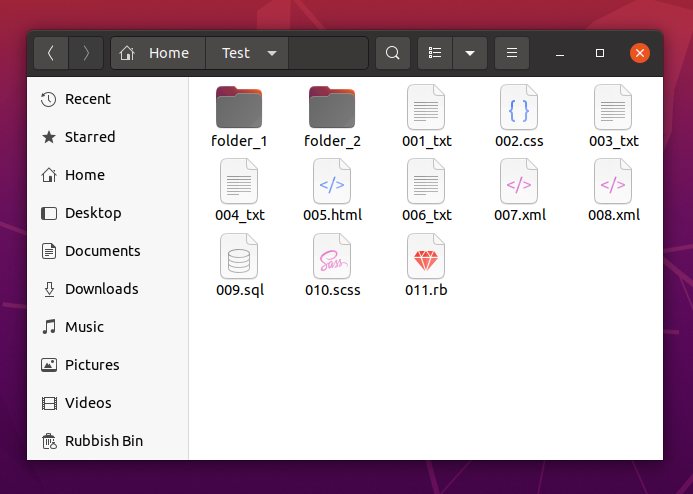Open Recent in the sidebar
Viewport: 693px width, 494px height.
point(108,99)
